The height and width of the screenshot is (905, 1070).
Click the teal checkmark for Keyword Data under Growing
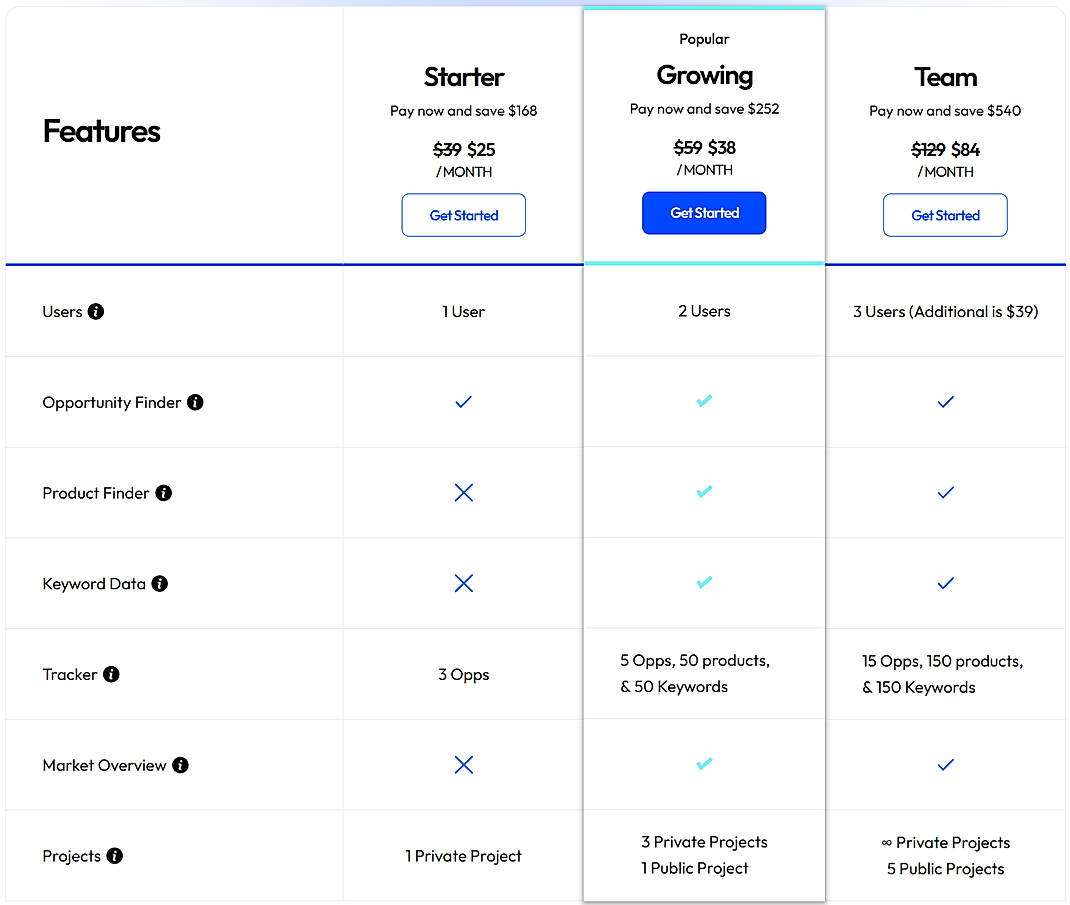pos(704,583)
